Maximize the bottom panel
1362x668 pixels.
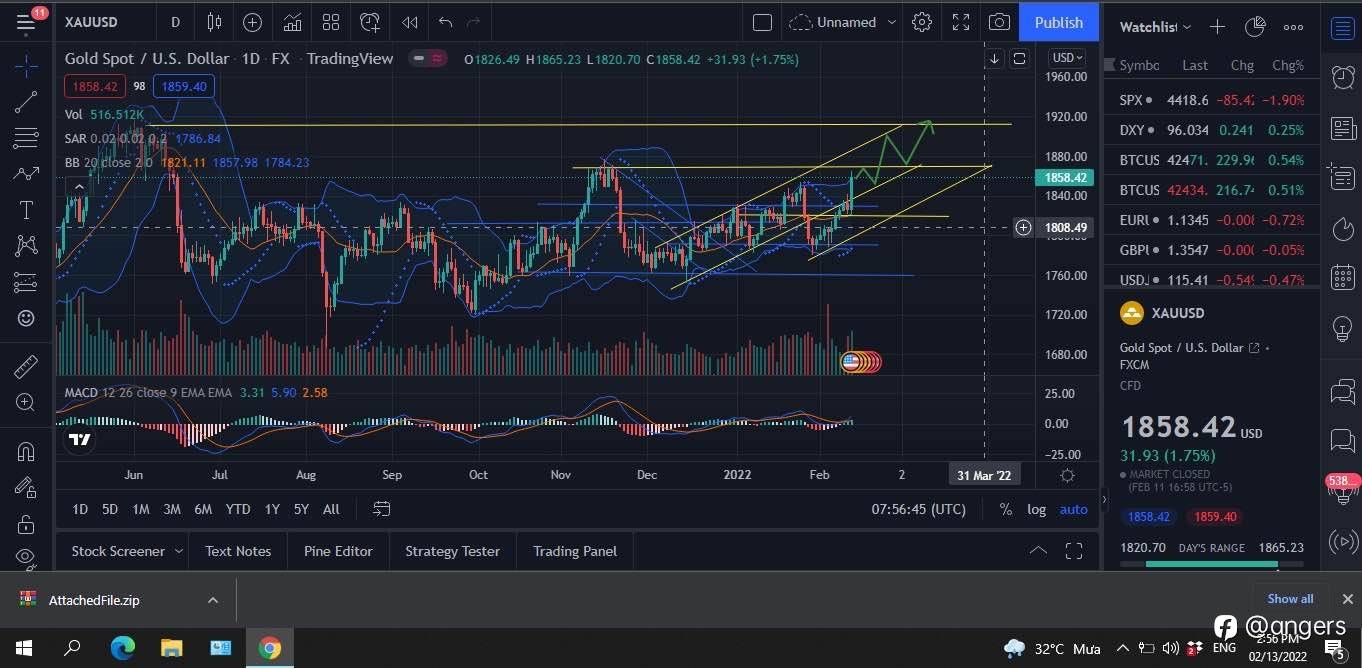click(x=1074, y=550)
